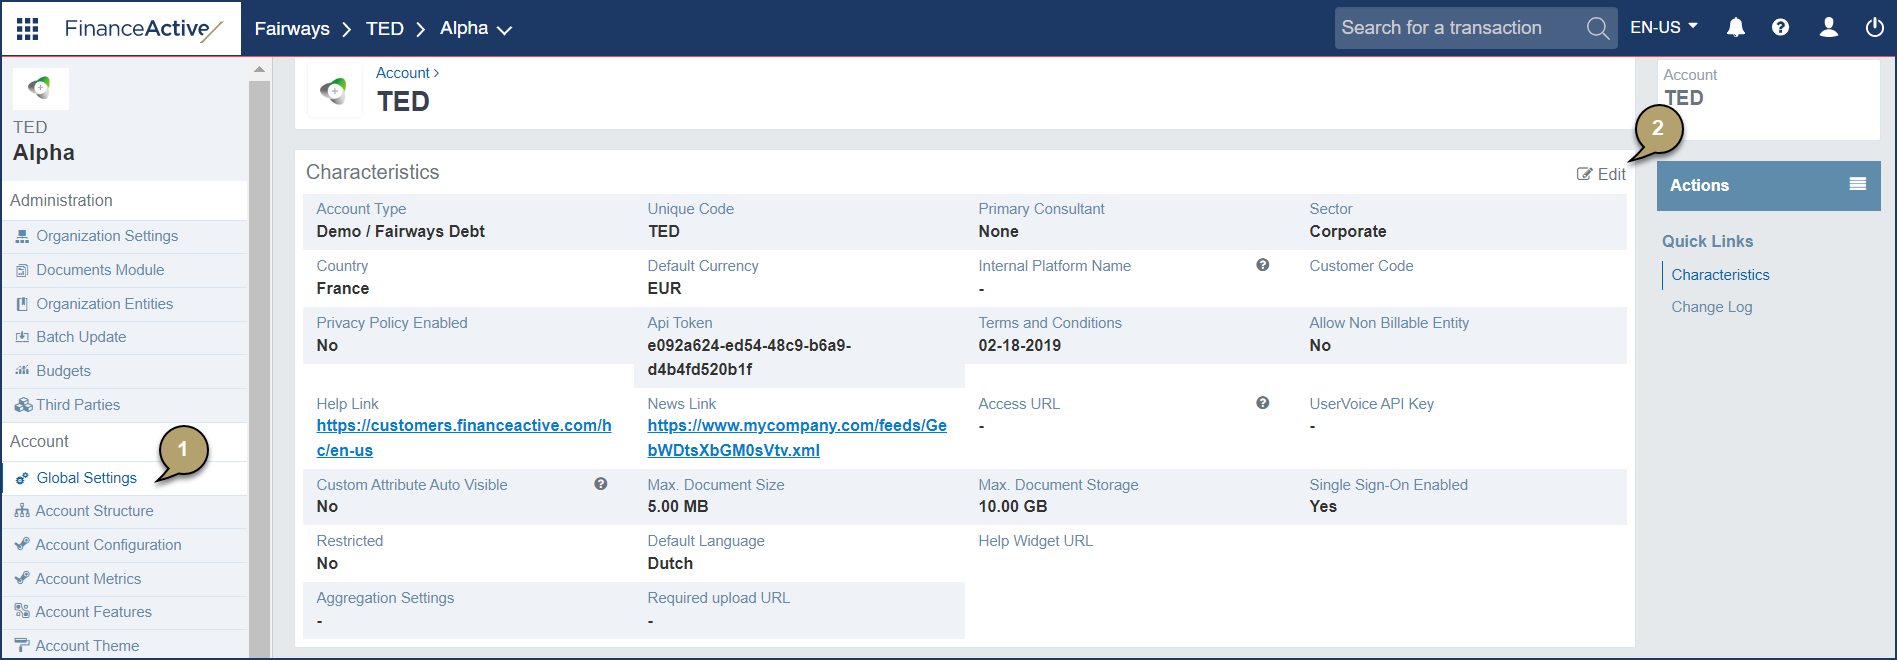Click the Default Language value Dutch
Viewport: 1897px width, 660px height.
coord(670,563)
